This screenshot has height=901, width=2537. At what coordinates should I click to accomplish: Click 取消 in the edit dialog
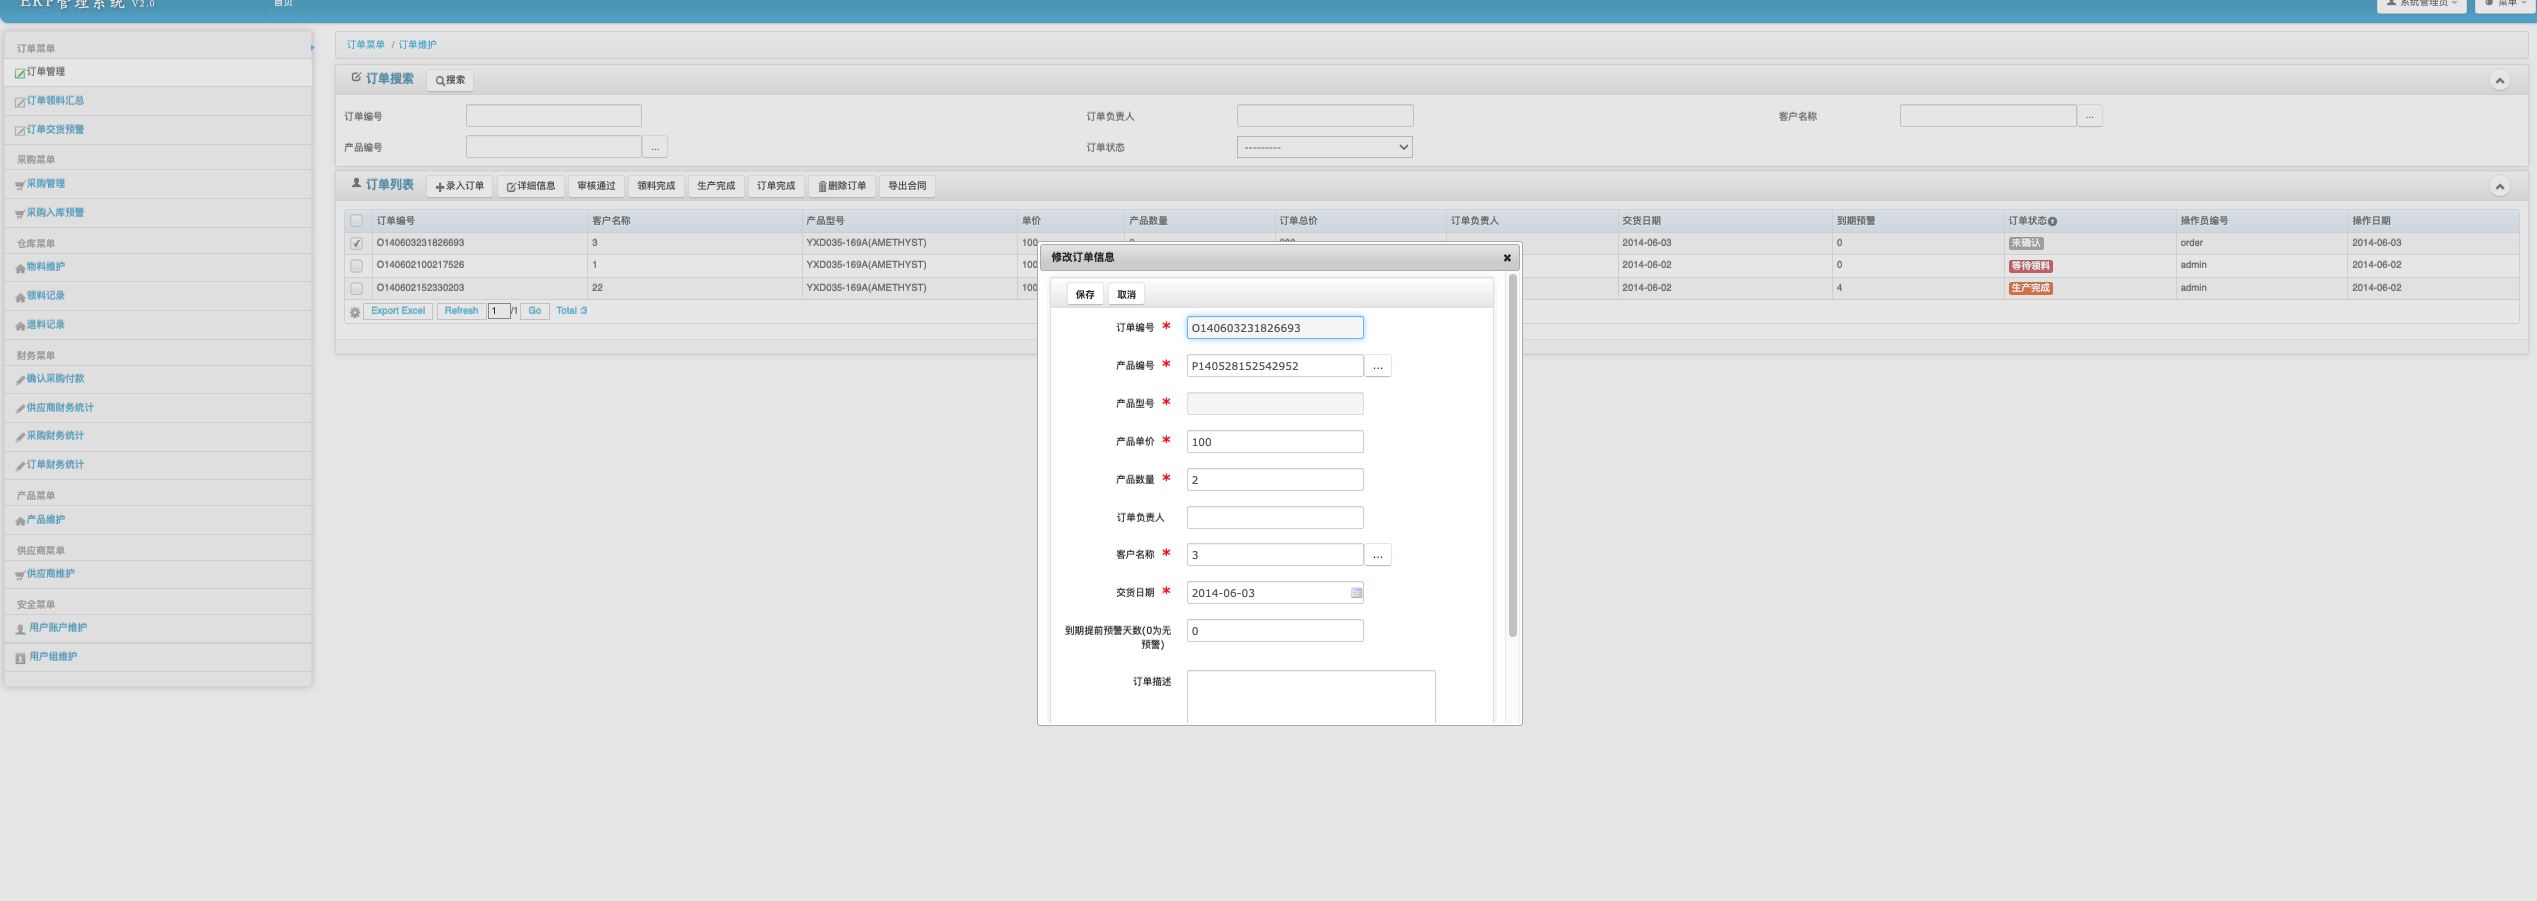[1127, 295]
